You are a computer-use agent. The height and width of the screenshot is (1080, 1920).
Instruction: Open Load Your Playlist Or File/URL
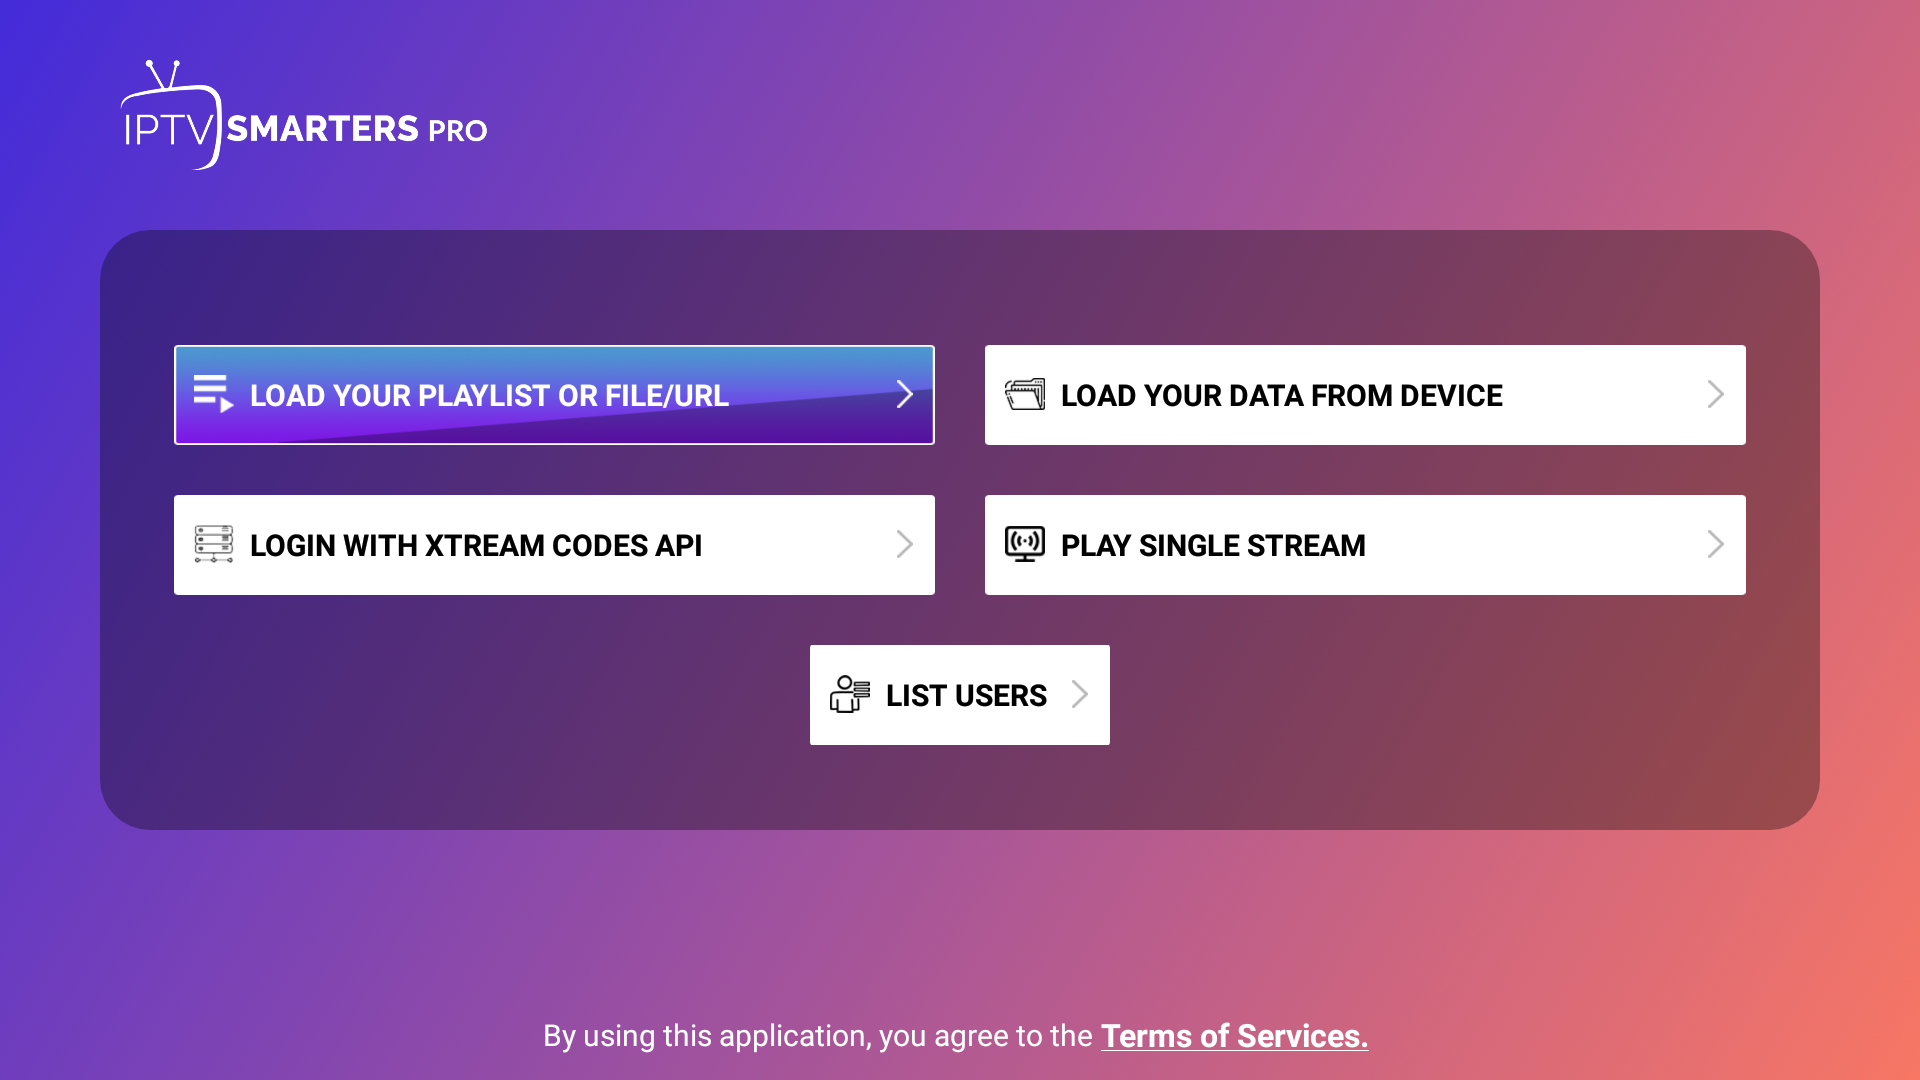coord(554,394)
